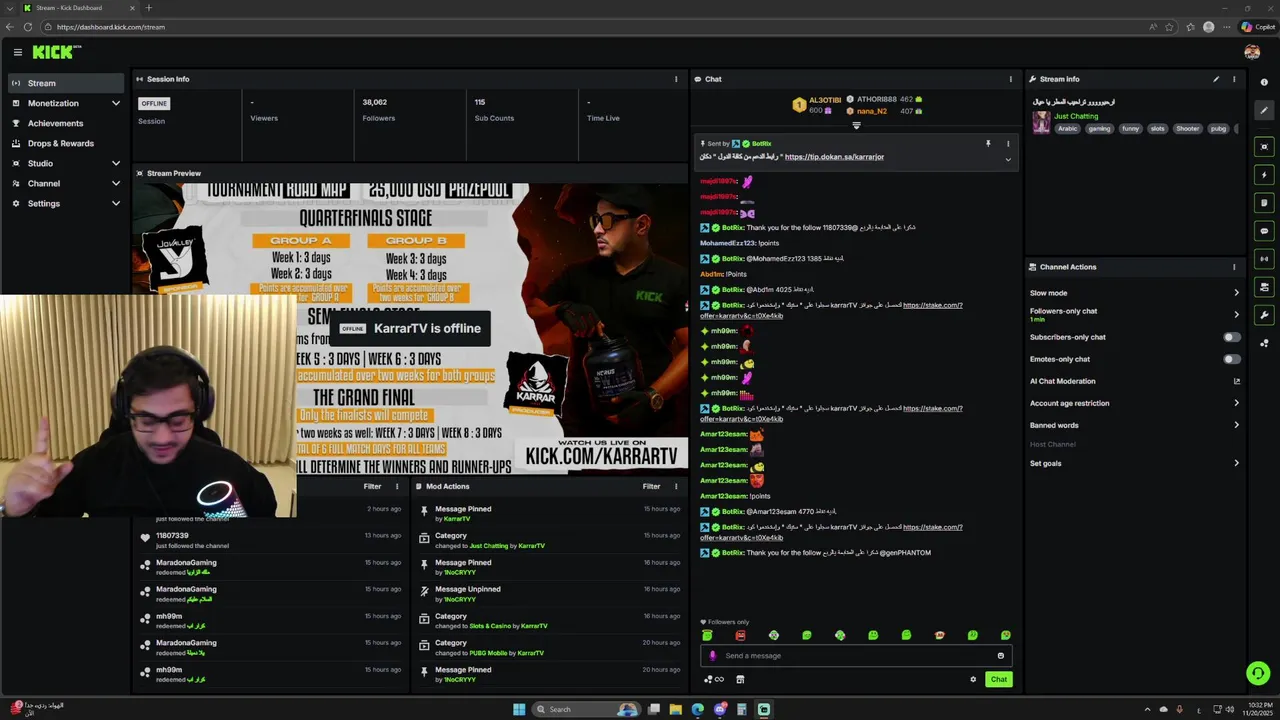Viewport: 1280px width, 720px height.
Task: Click the stream preview widget icon in the right rail
Action: click(x=1264, y=147)
